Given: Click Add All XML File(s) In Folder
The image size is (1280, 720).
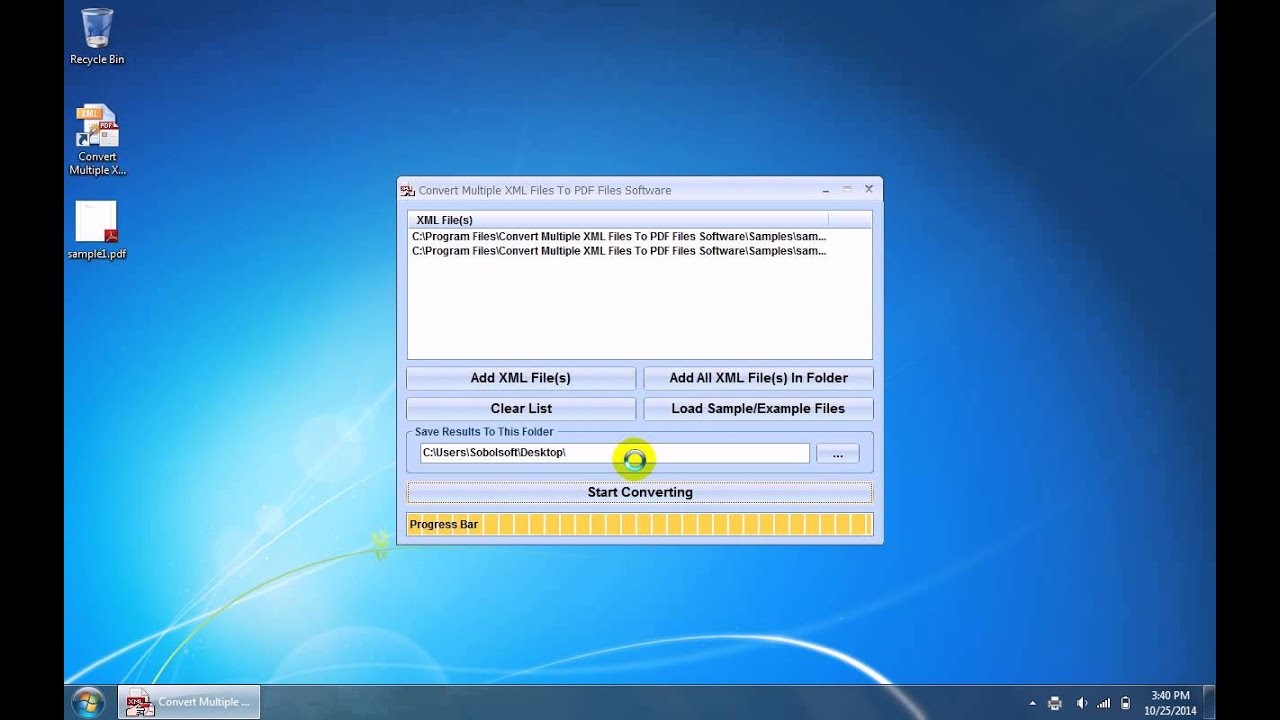Looking at the screenshot, I should coord(758,378).
